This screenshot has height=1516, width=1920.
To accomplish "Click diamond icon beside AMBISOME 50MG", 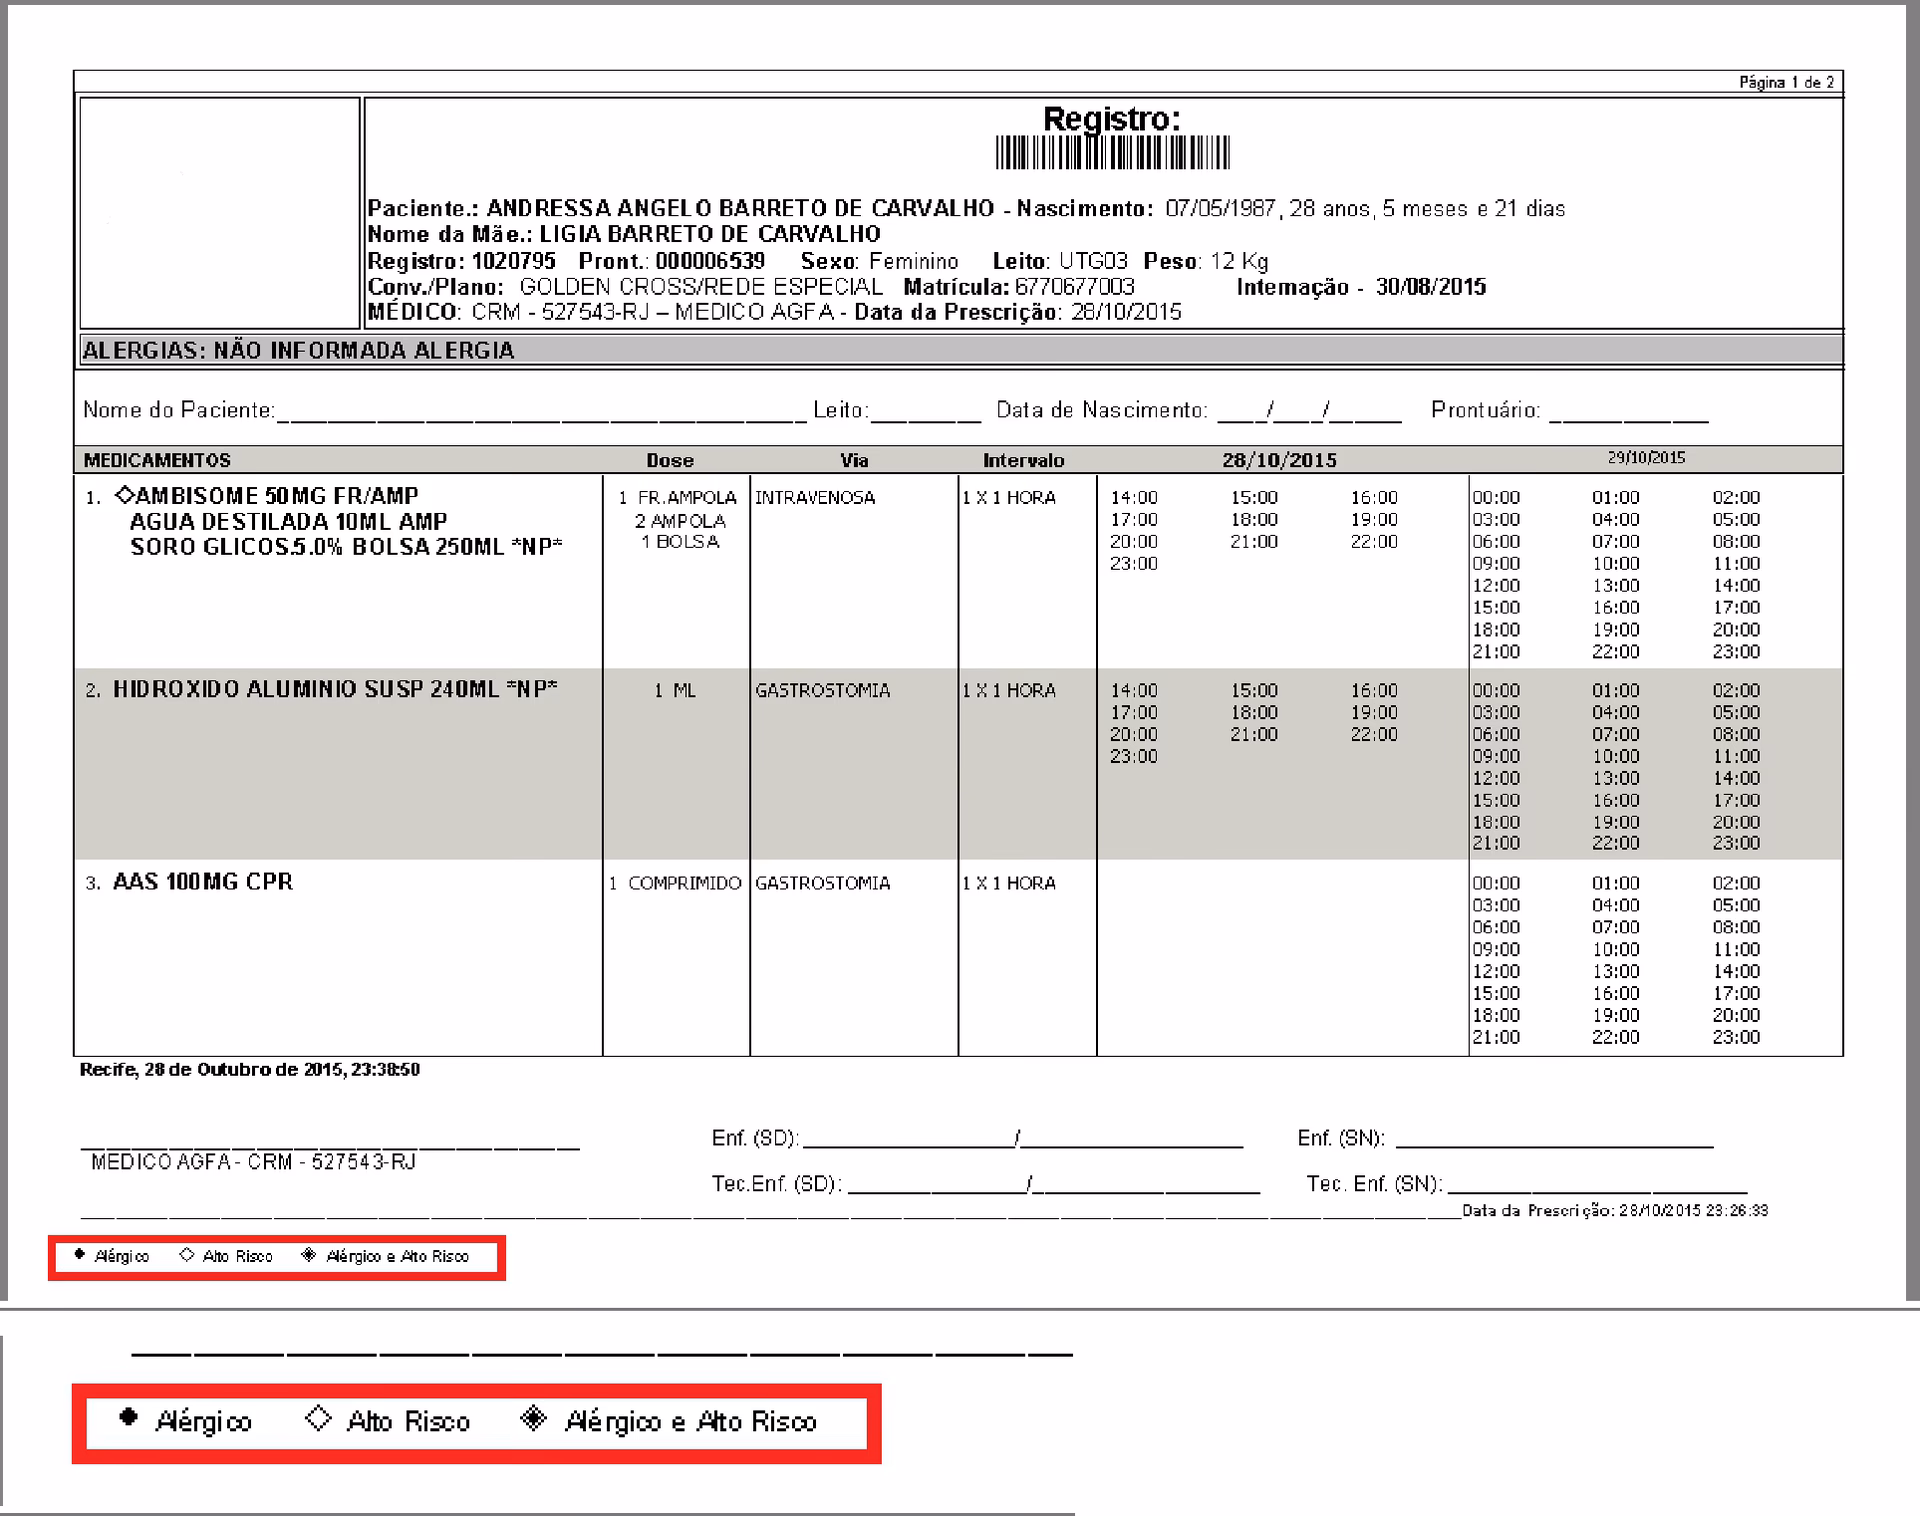I will pyautogui.click(x=124, y=494).
